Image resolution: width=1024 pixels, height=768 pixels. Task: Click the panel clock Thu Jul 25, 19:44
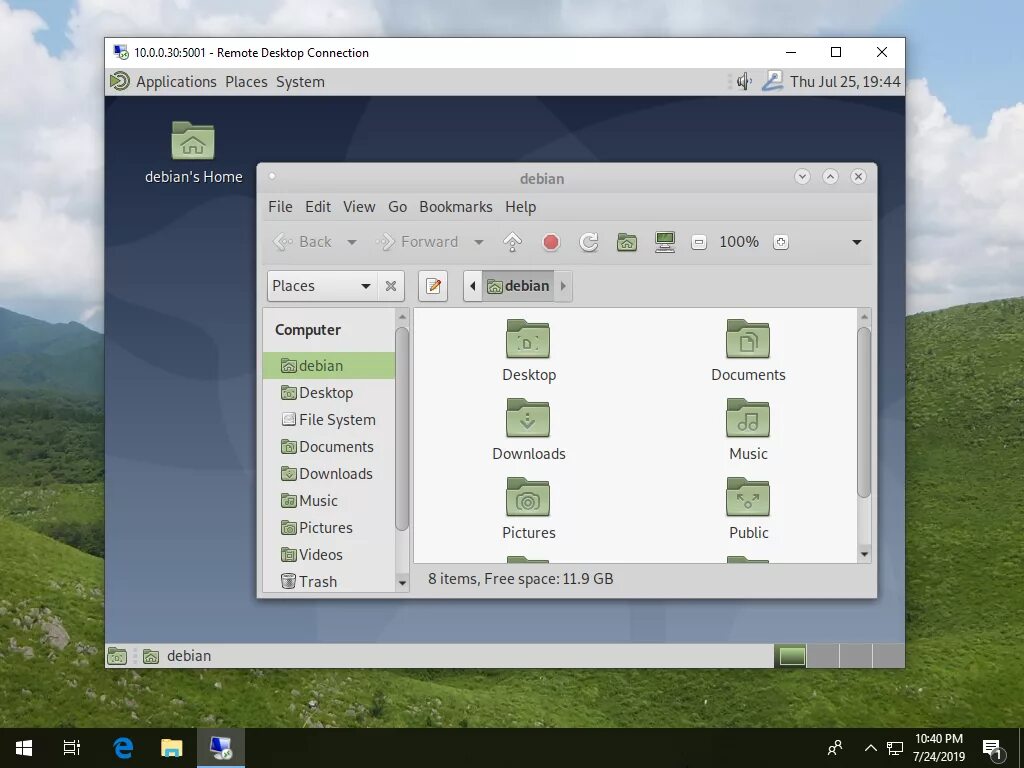click(845, 82)
